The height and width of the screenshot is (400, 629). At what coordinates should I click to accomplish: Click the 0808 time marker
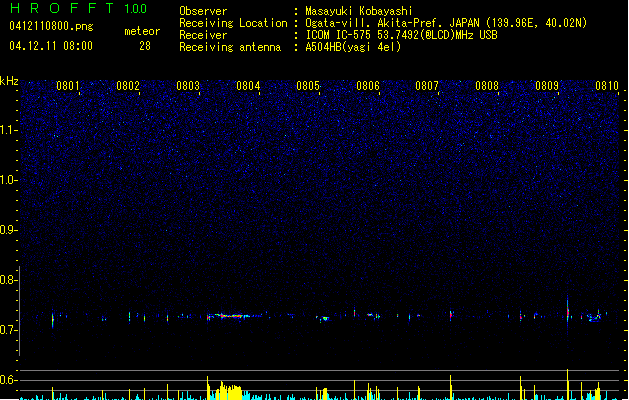(487, 86)
